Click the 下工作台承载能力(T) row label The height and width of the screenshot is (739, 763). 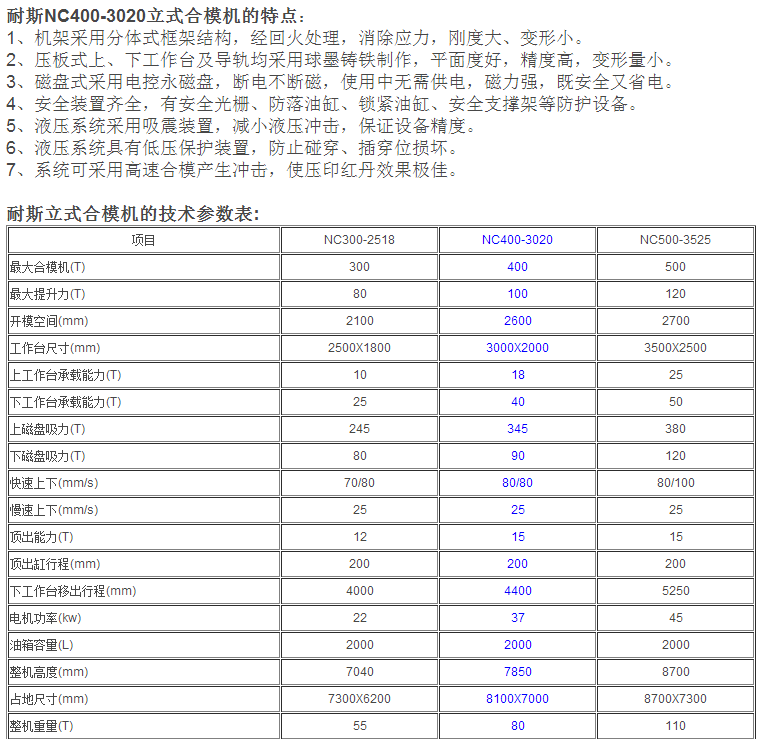(66, 402)
